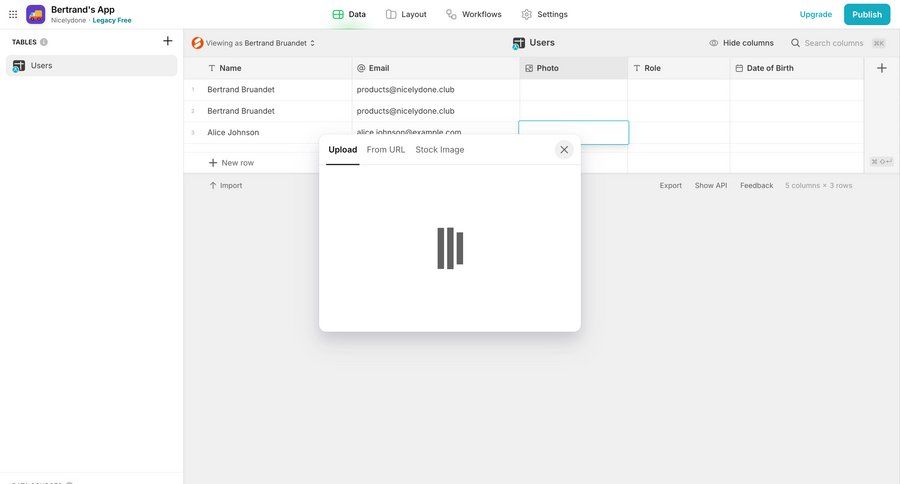
Task: Close the image upload popup
Action: coord(564,150)
